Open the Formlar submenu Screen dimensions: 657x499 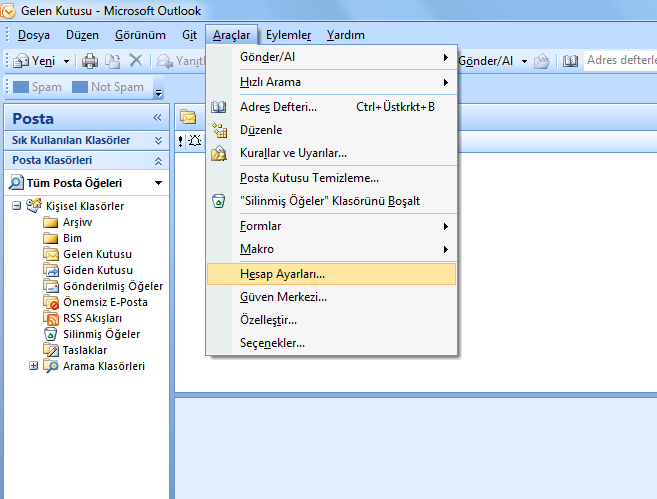coord(331,226)
